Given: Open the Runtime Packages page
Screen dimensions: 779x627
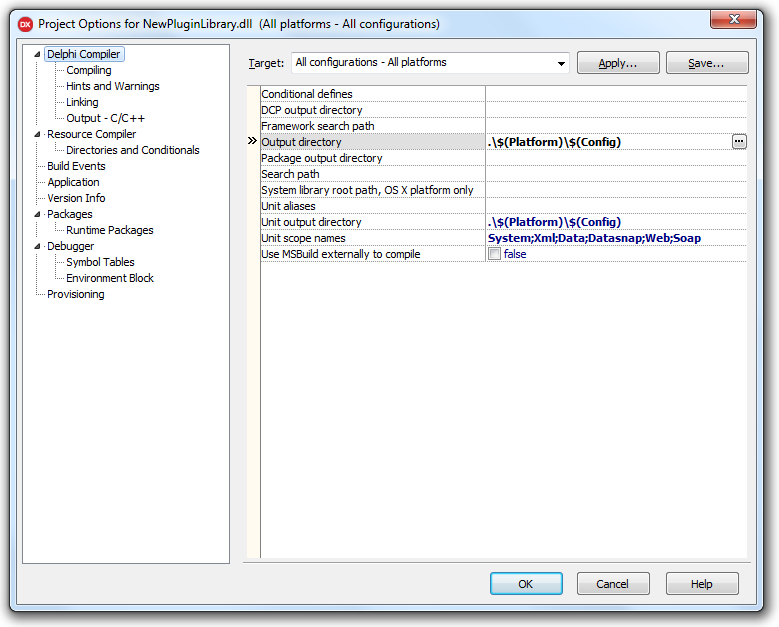Looking at the screenshot, I should point(110,230).
